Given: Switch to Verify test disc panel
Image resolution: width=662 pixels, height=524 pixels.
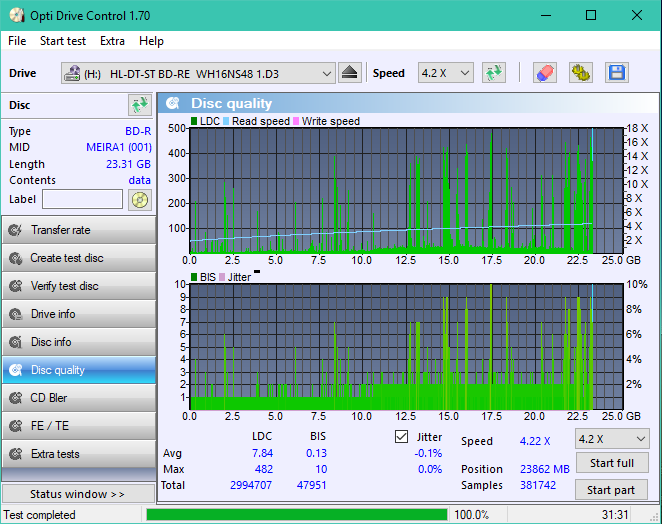Looking at the screenshot, I should point(79,286).
